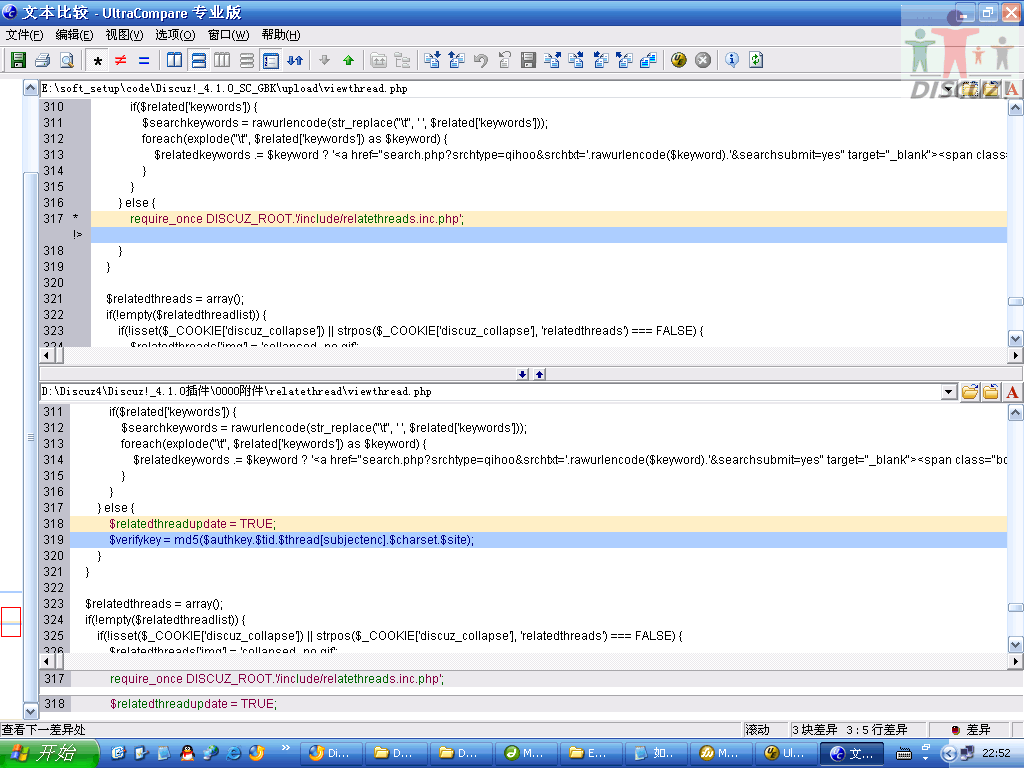Click the green Refresh compare icon
The width and height of the screenshot is (1024, 768).
coord(756,61)
